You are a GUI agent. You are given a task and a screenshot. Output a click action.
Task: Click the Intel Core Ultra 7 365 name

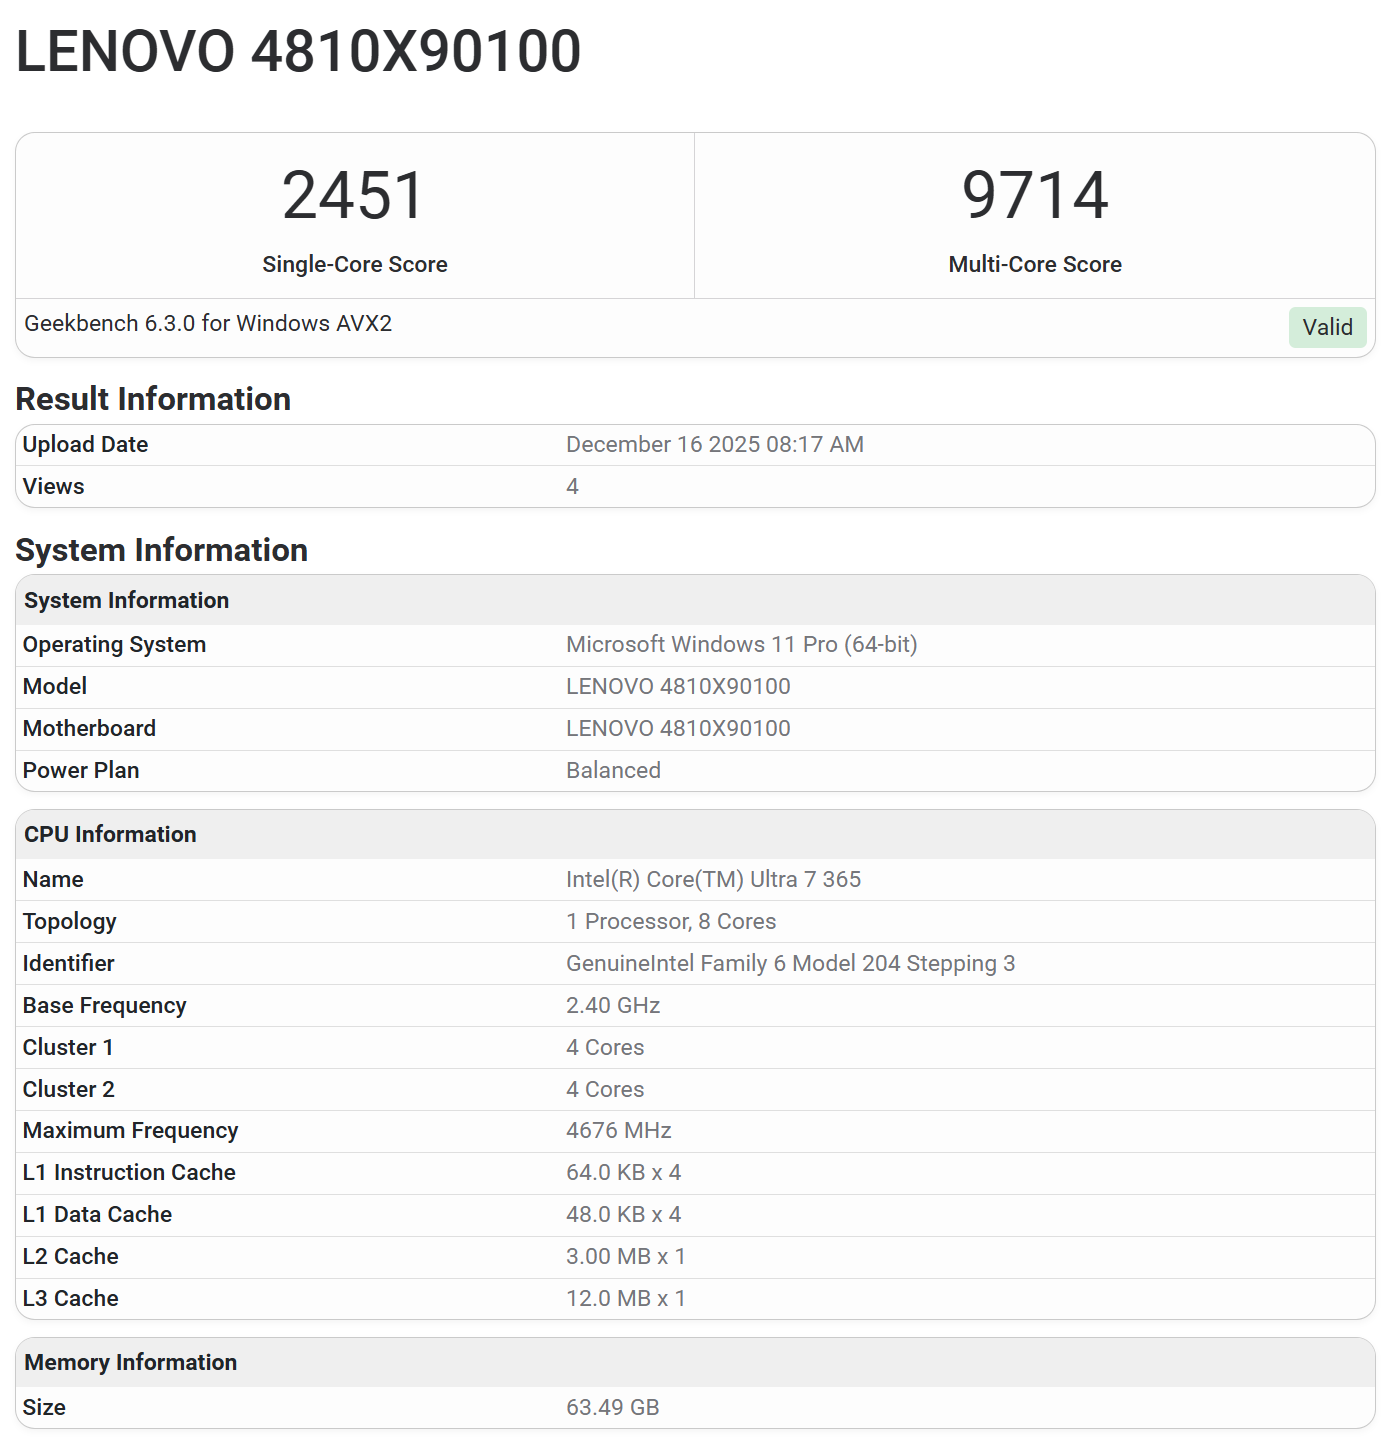pos(713,880)
